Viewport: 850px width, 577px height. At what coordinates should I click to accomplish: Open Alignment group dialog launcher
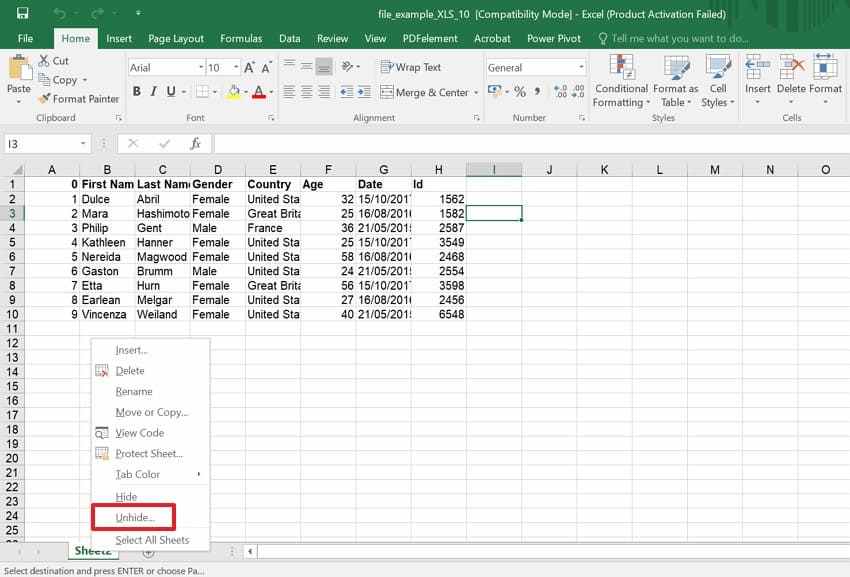476,118
